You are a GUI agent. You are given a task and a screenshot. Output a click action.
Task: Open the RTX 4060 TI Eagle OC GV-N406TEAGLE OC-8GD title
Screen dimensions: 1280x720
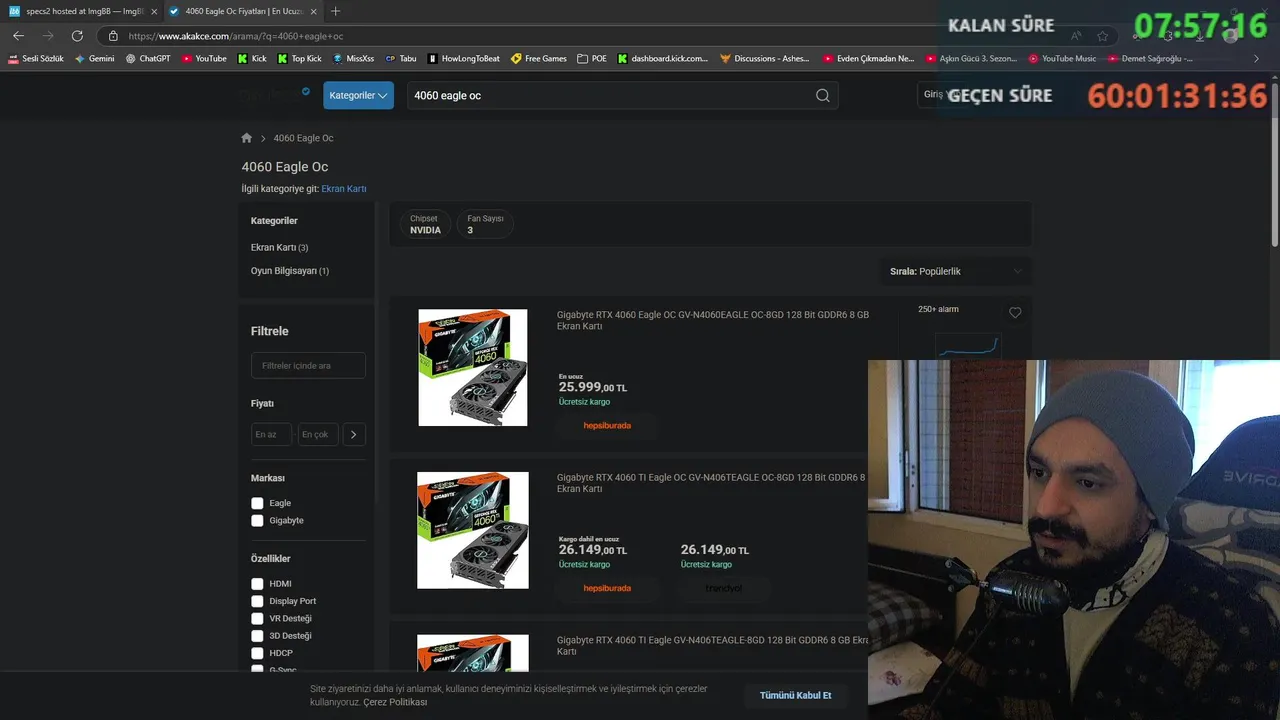click(x=712, y=483)
